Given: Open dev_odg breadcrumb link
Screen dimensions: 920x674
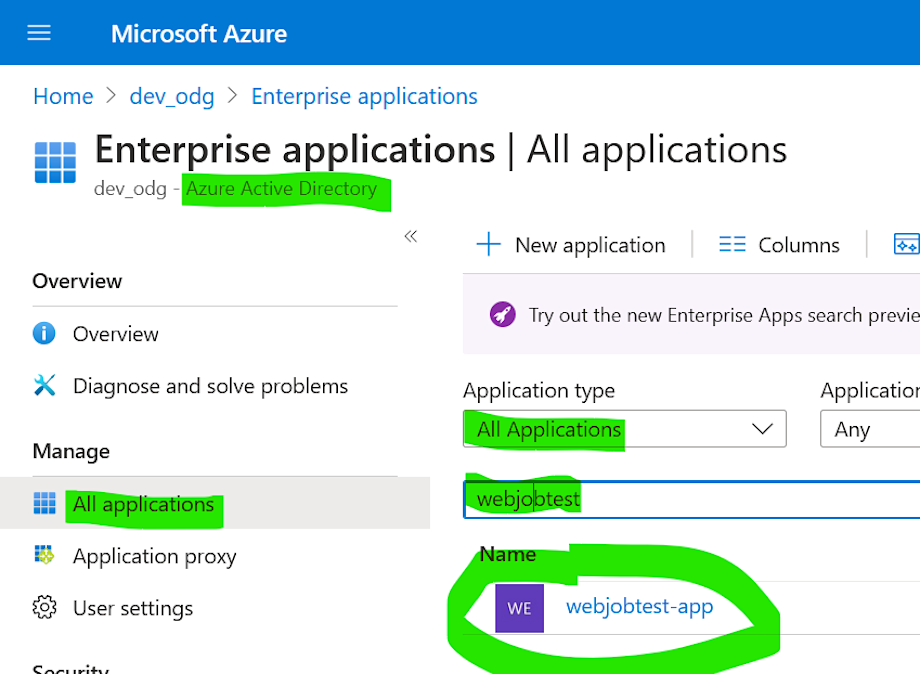Looking at the screenshot, I should pos(172,96).
